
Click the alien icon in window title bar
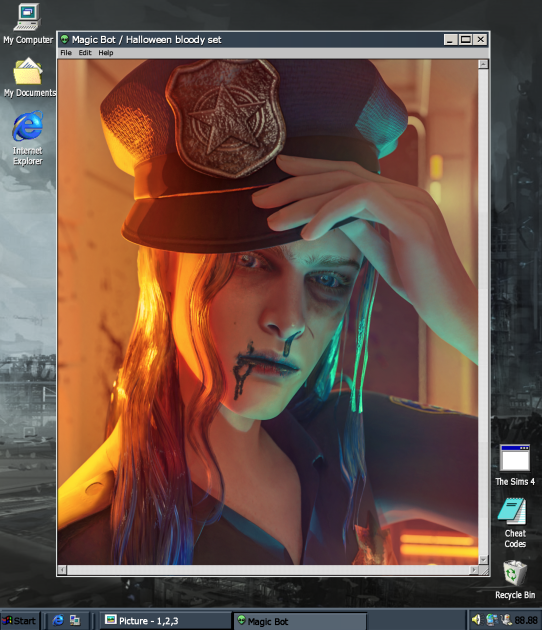click(x=64, y=39)
